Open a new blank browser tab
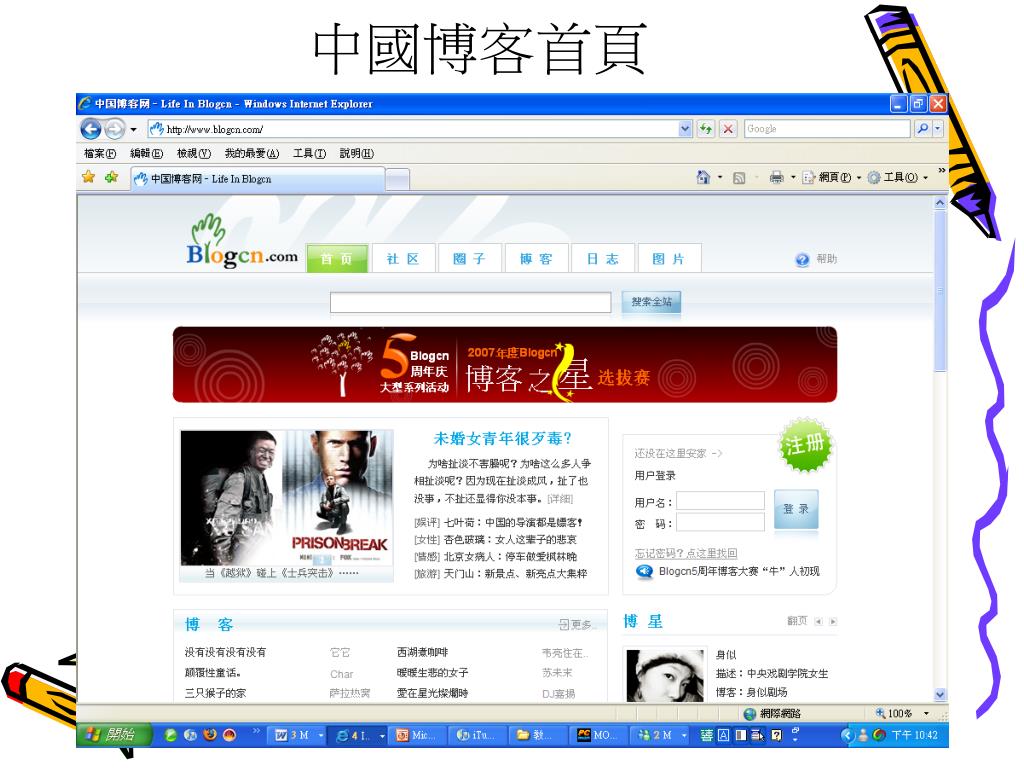1024x768 pixels. click(398, 179)
